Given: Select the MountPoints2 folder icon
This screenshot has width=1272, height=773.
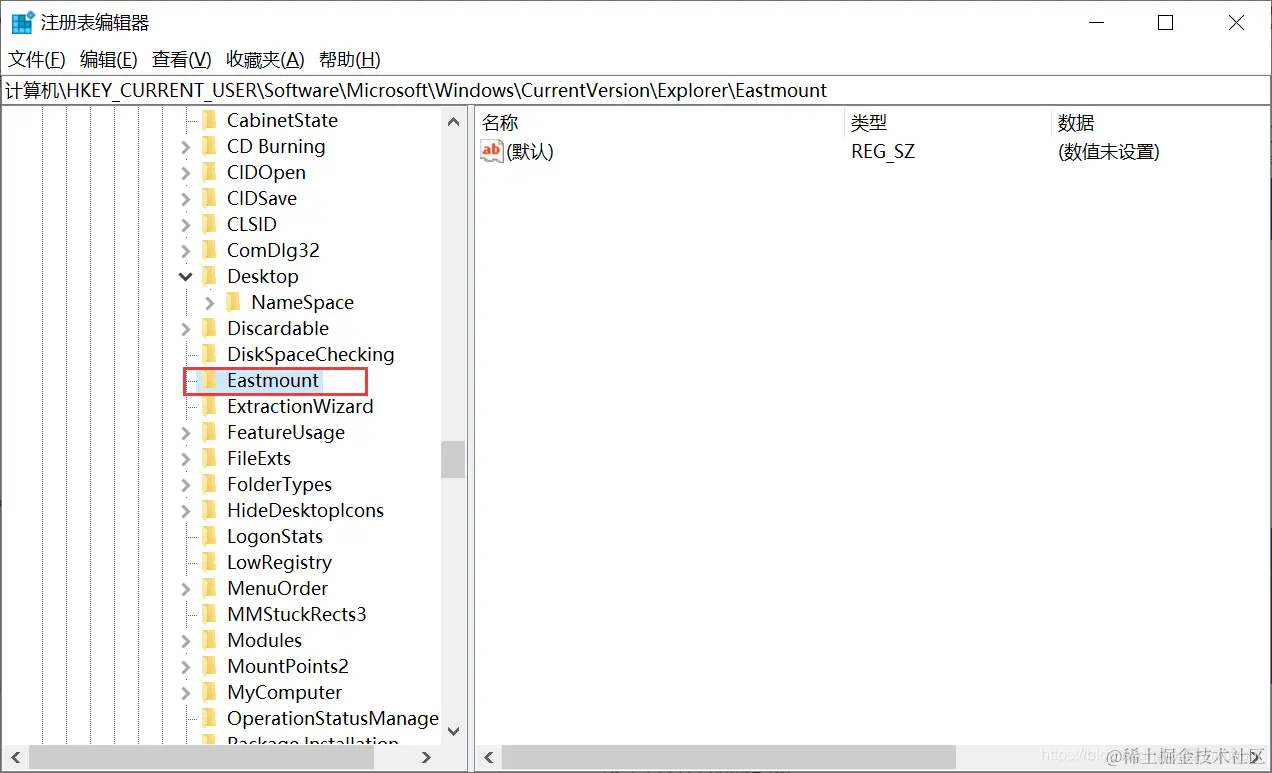Looking at the screenshot, I should pyautogui.click(x=209, y=666).
